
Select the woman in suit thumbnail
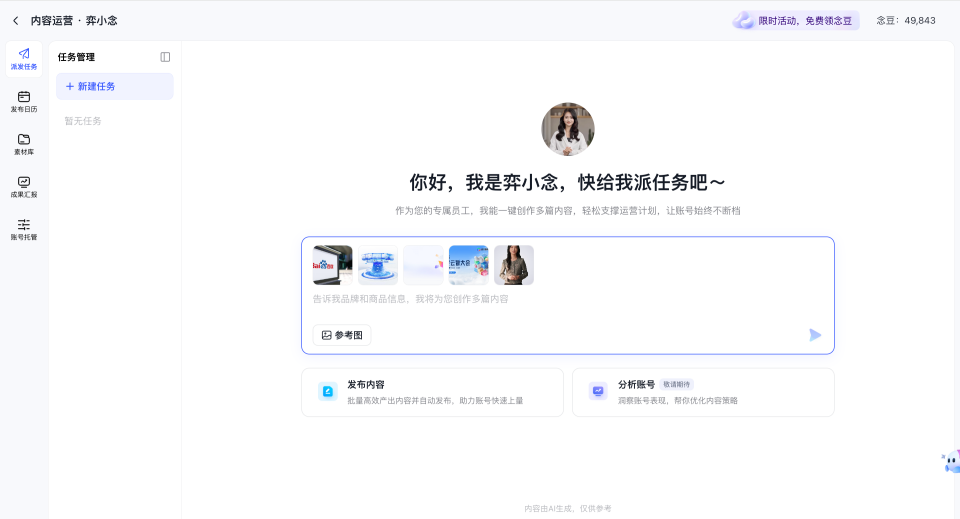point(514,265)
